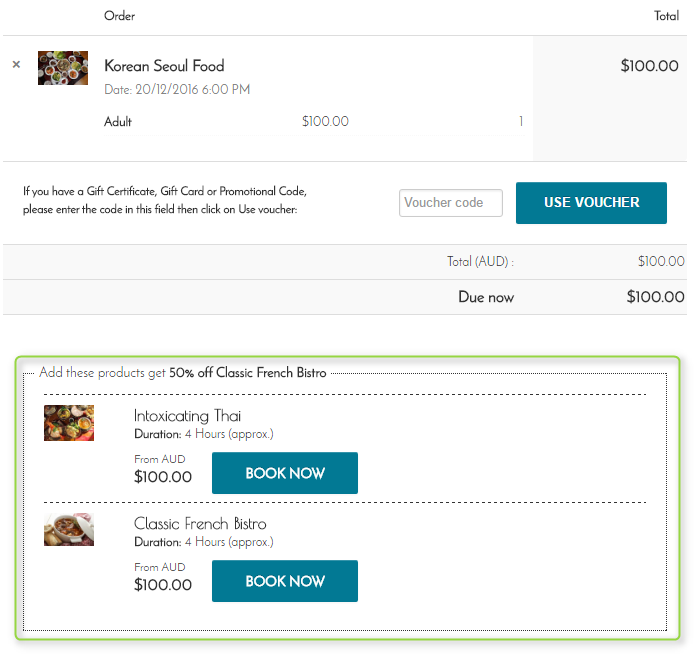Select the order date 20/12/2016 6:00 PM
The width and height of the screenshot is (698, 658).
pyautogui.click(x=192, y=89)
